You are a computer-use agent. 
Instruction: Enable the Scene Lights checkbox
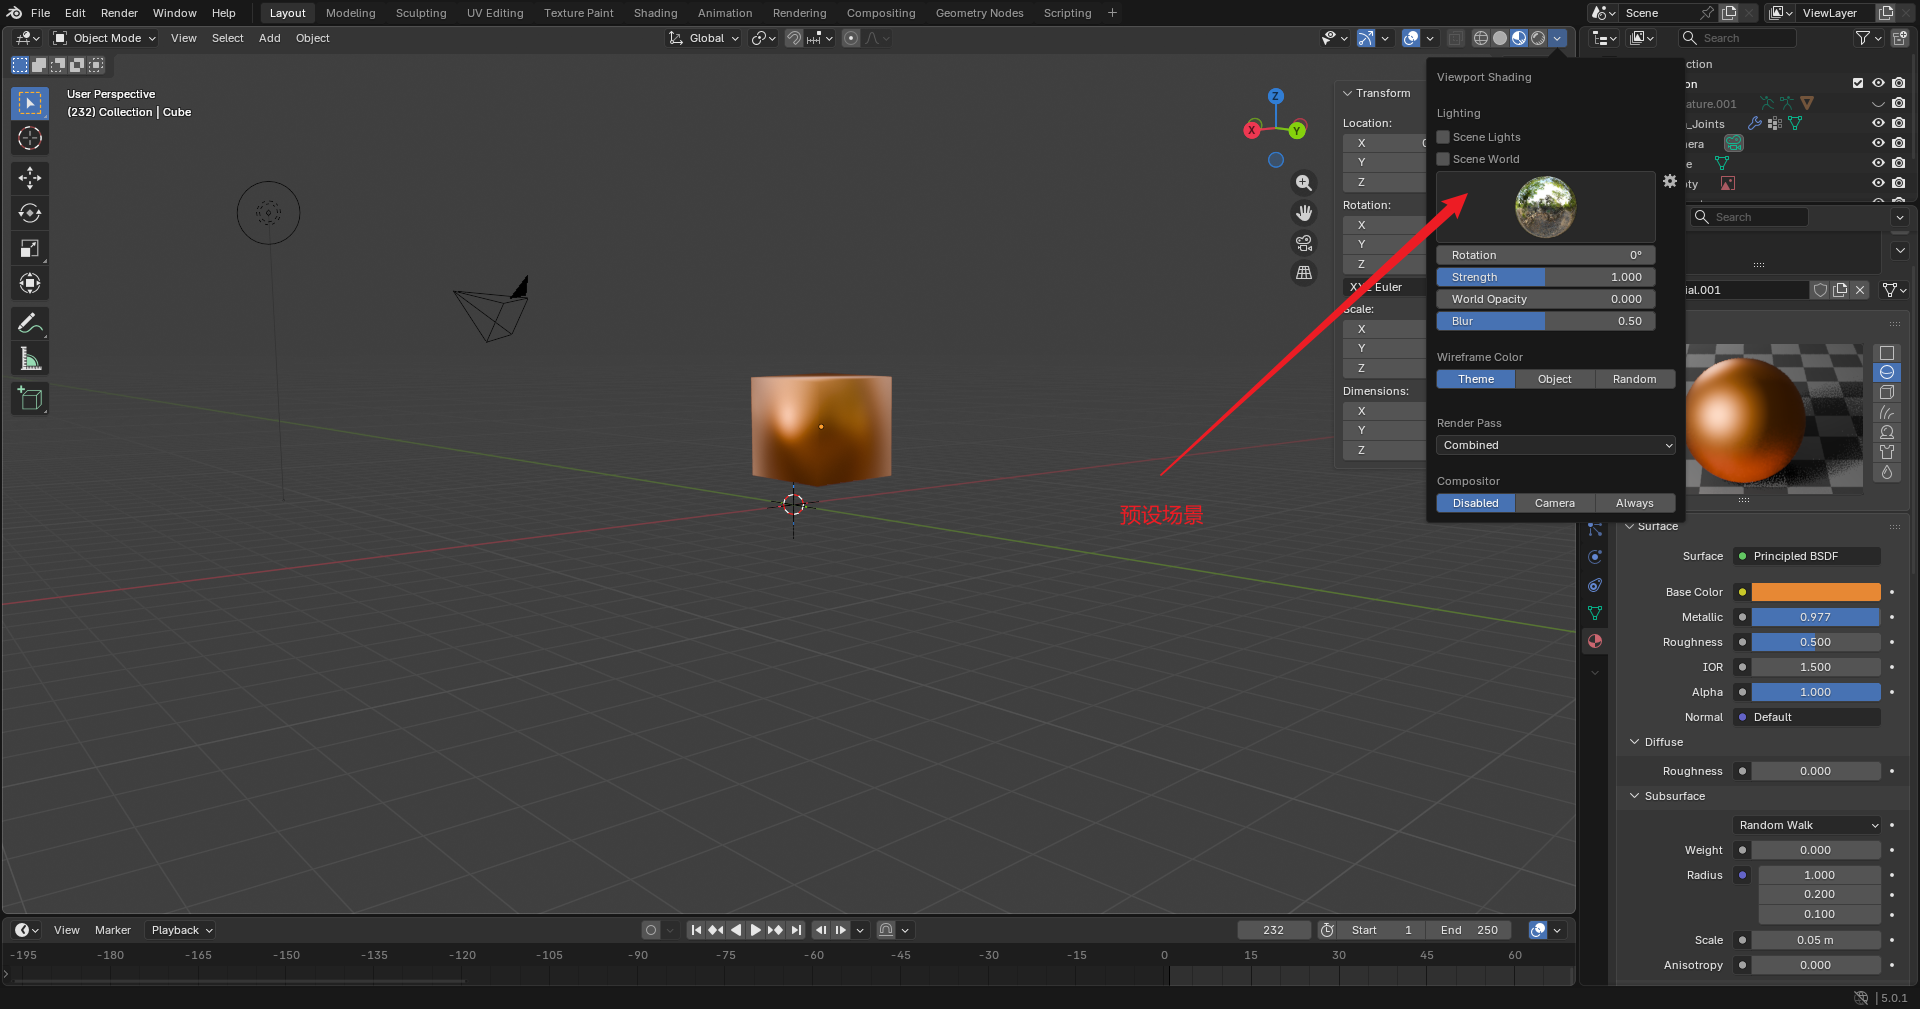click(1443, 137)
